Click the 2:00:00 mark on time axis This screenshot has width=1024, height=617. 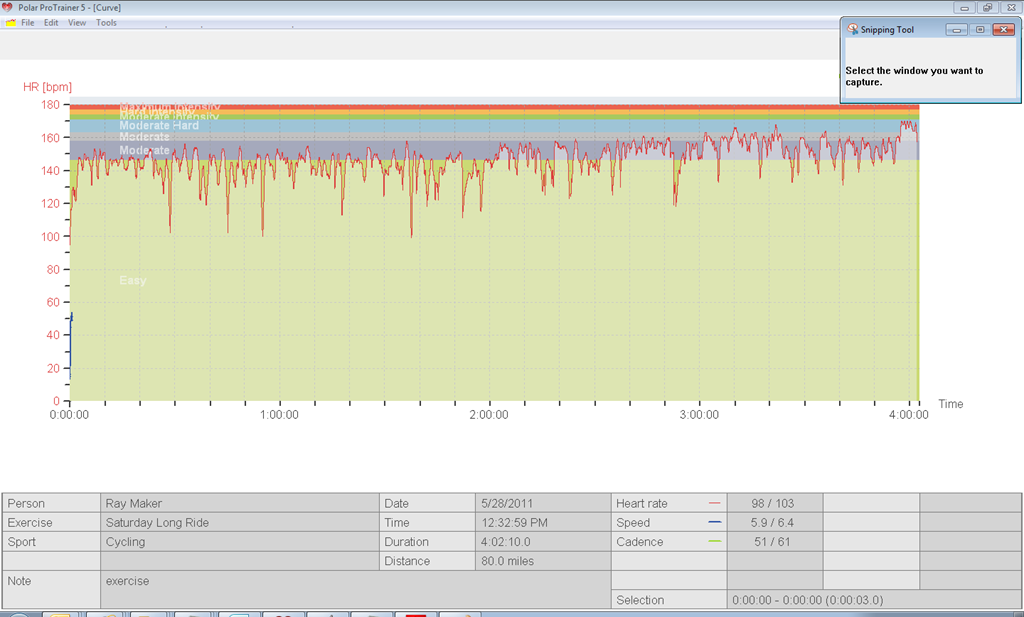click(489, 415)
